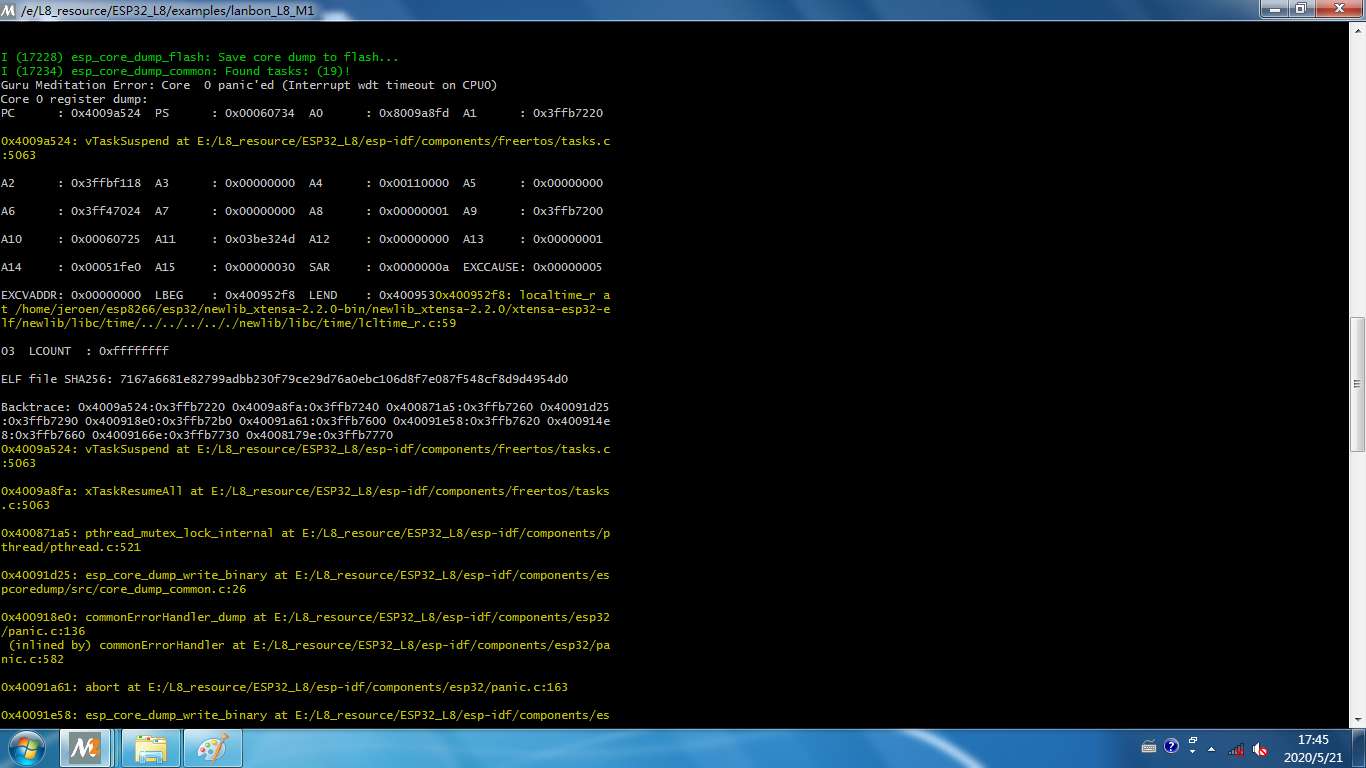
Task: Click the pthread.c:521 backtrace entry
Action: [x=300, y=540]
